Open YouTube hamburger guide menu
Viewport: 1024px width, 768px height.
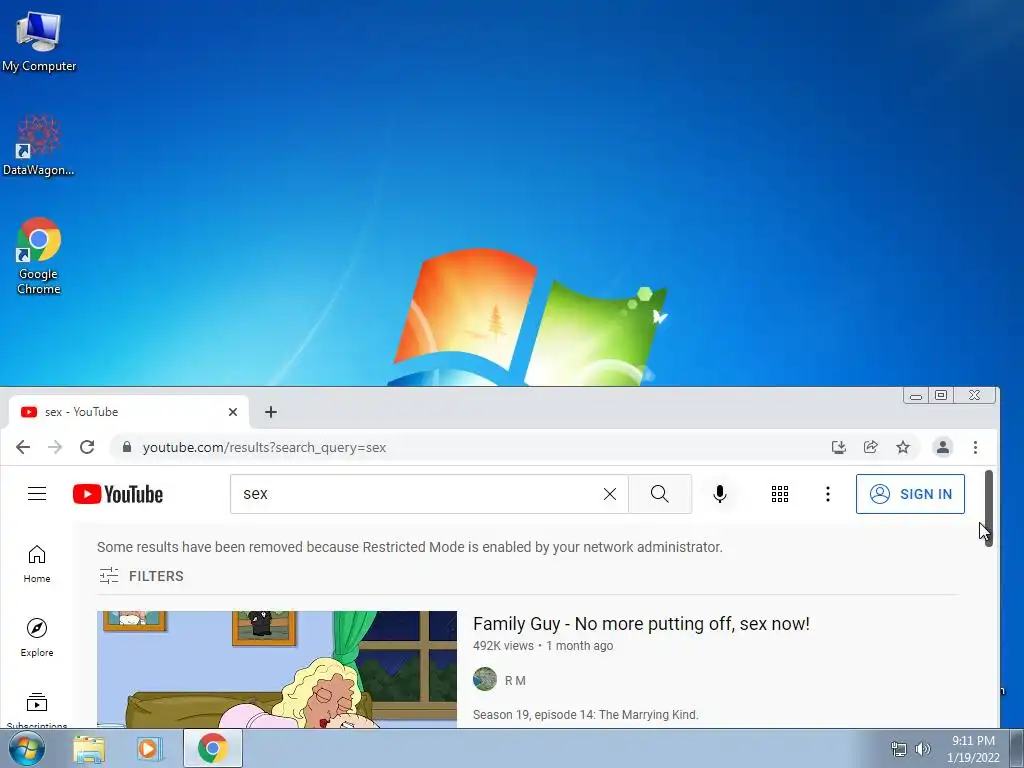coord(37,494)
